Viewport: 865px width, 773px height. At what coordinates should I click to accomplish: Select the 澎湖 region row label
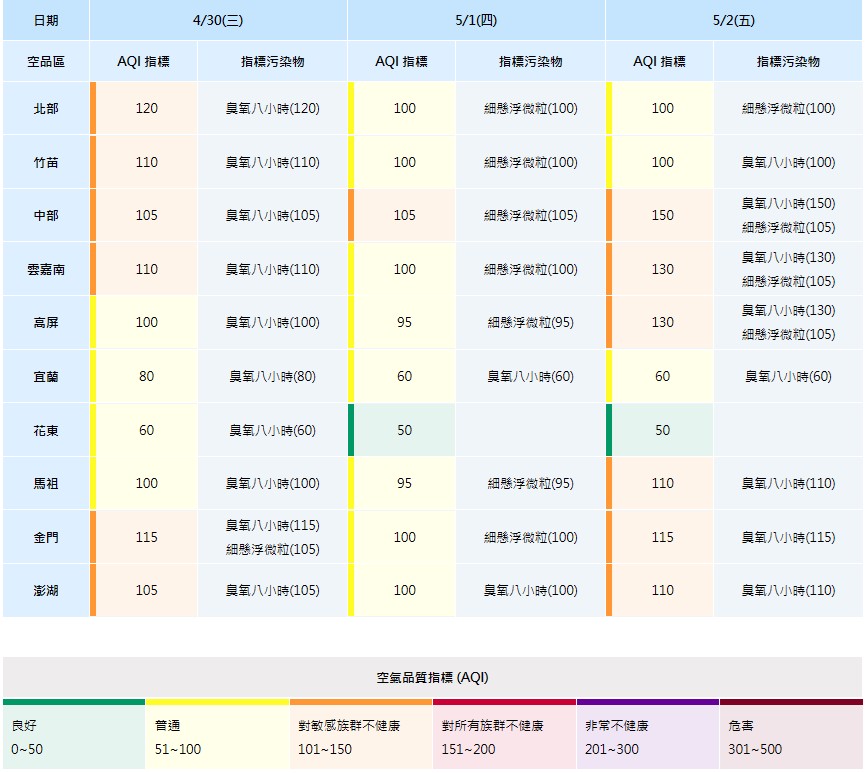pyautogui.click(x=46, y=590)
